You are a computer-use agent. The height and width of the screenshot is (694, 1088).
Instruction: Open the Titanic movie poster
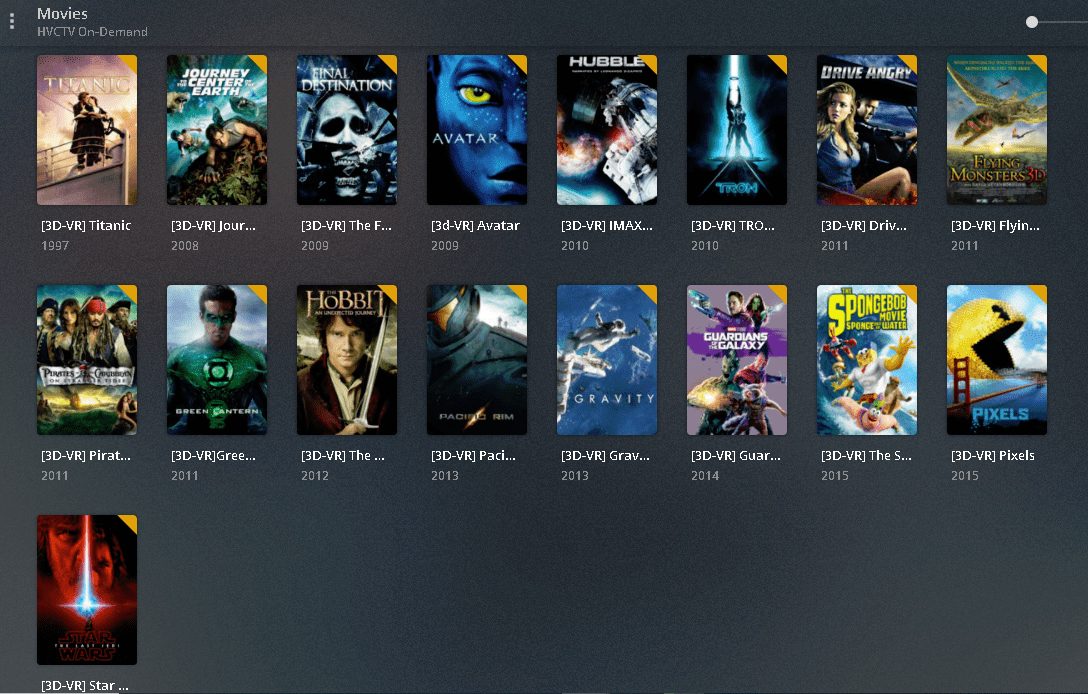click(87, 130)
